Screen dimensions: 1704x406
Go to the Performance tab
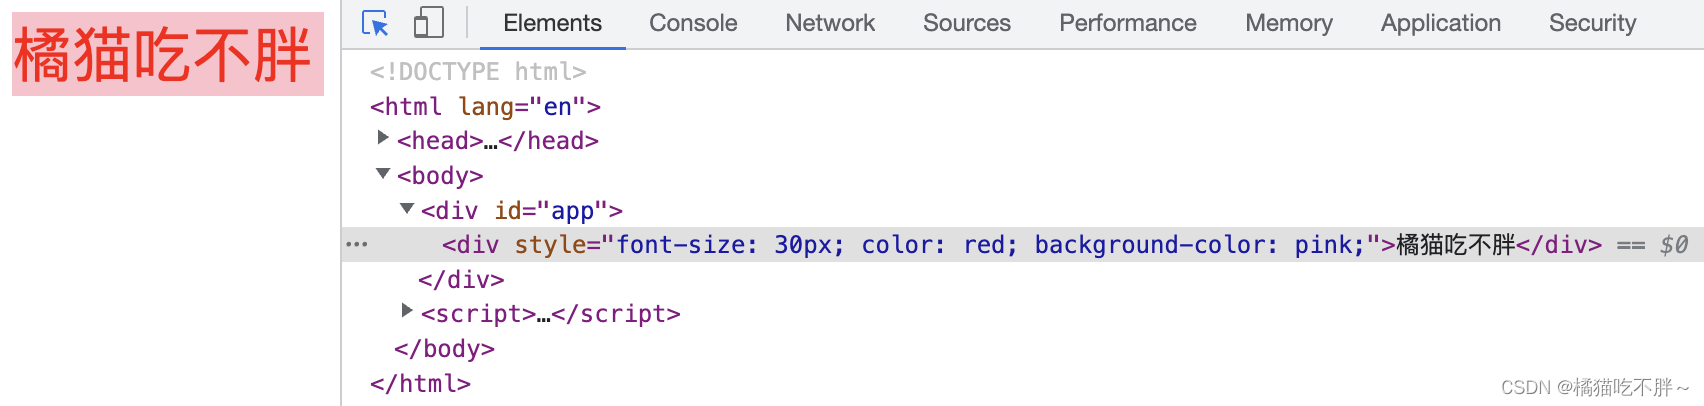coord(1127,23)
